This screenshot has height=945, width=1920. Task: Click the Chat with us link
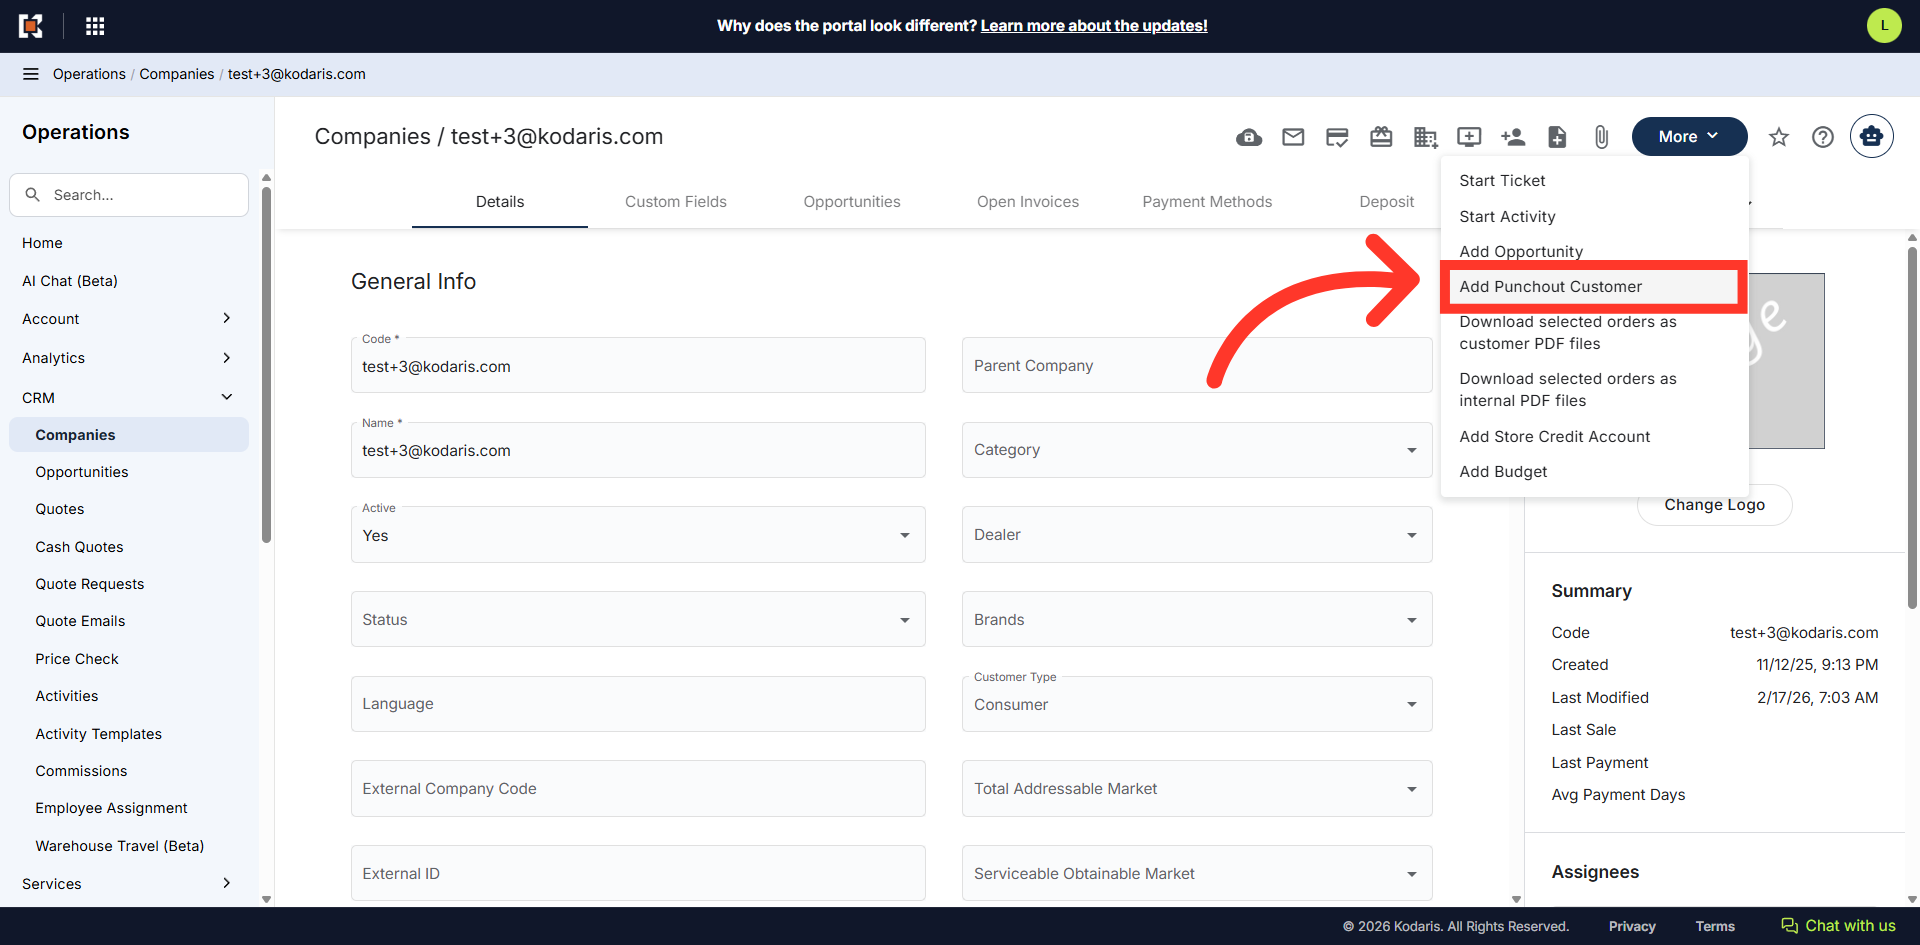1838,926
